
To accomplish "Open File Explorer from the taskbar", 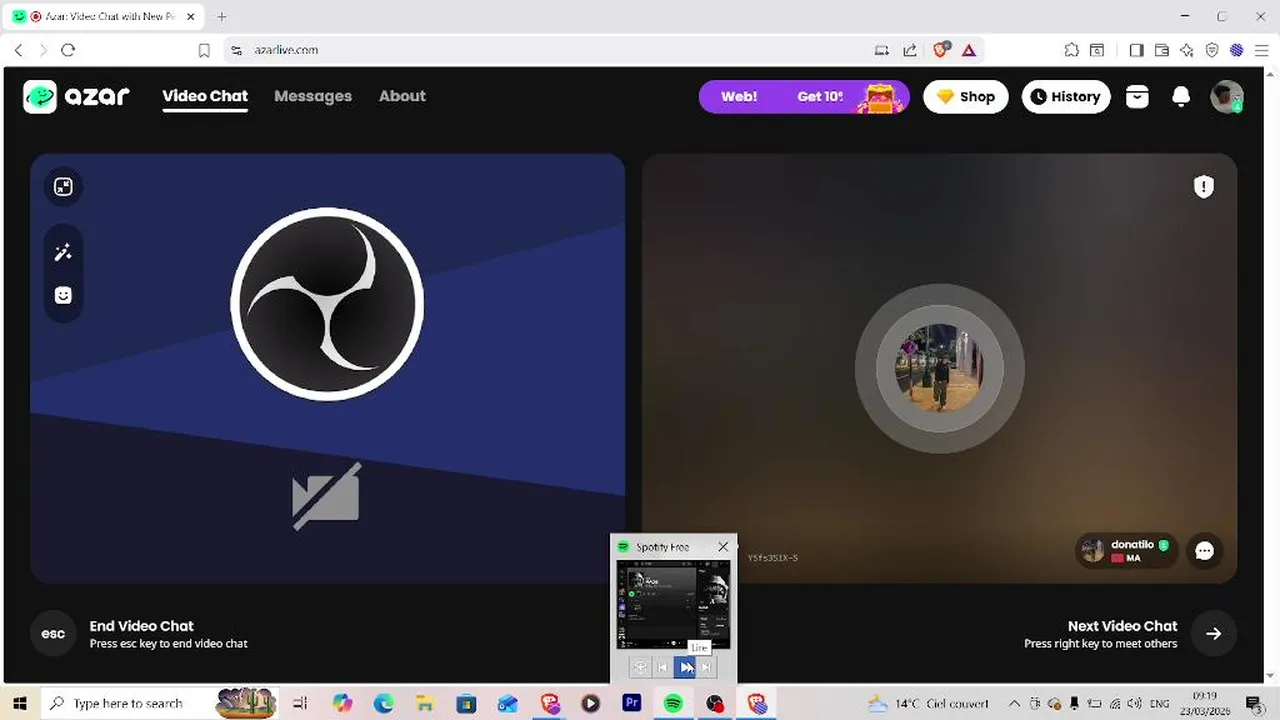I will point(425,704).
